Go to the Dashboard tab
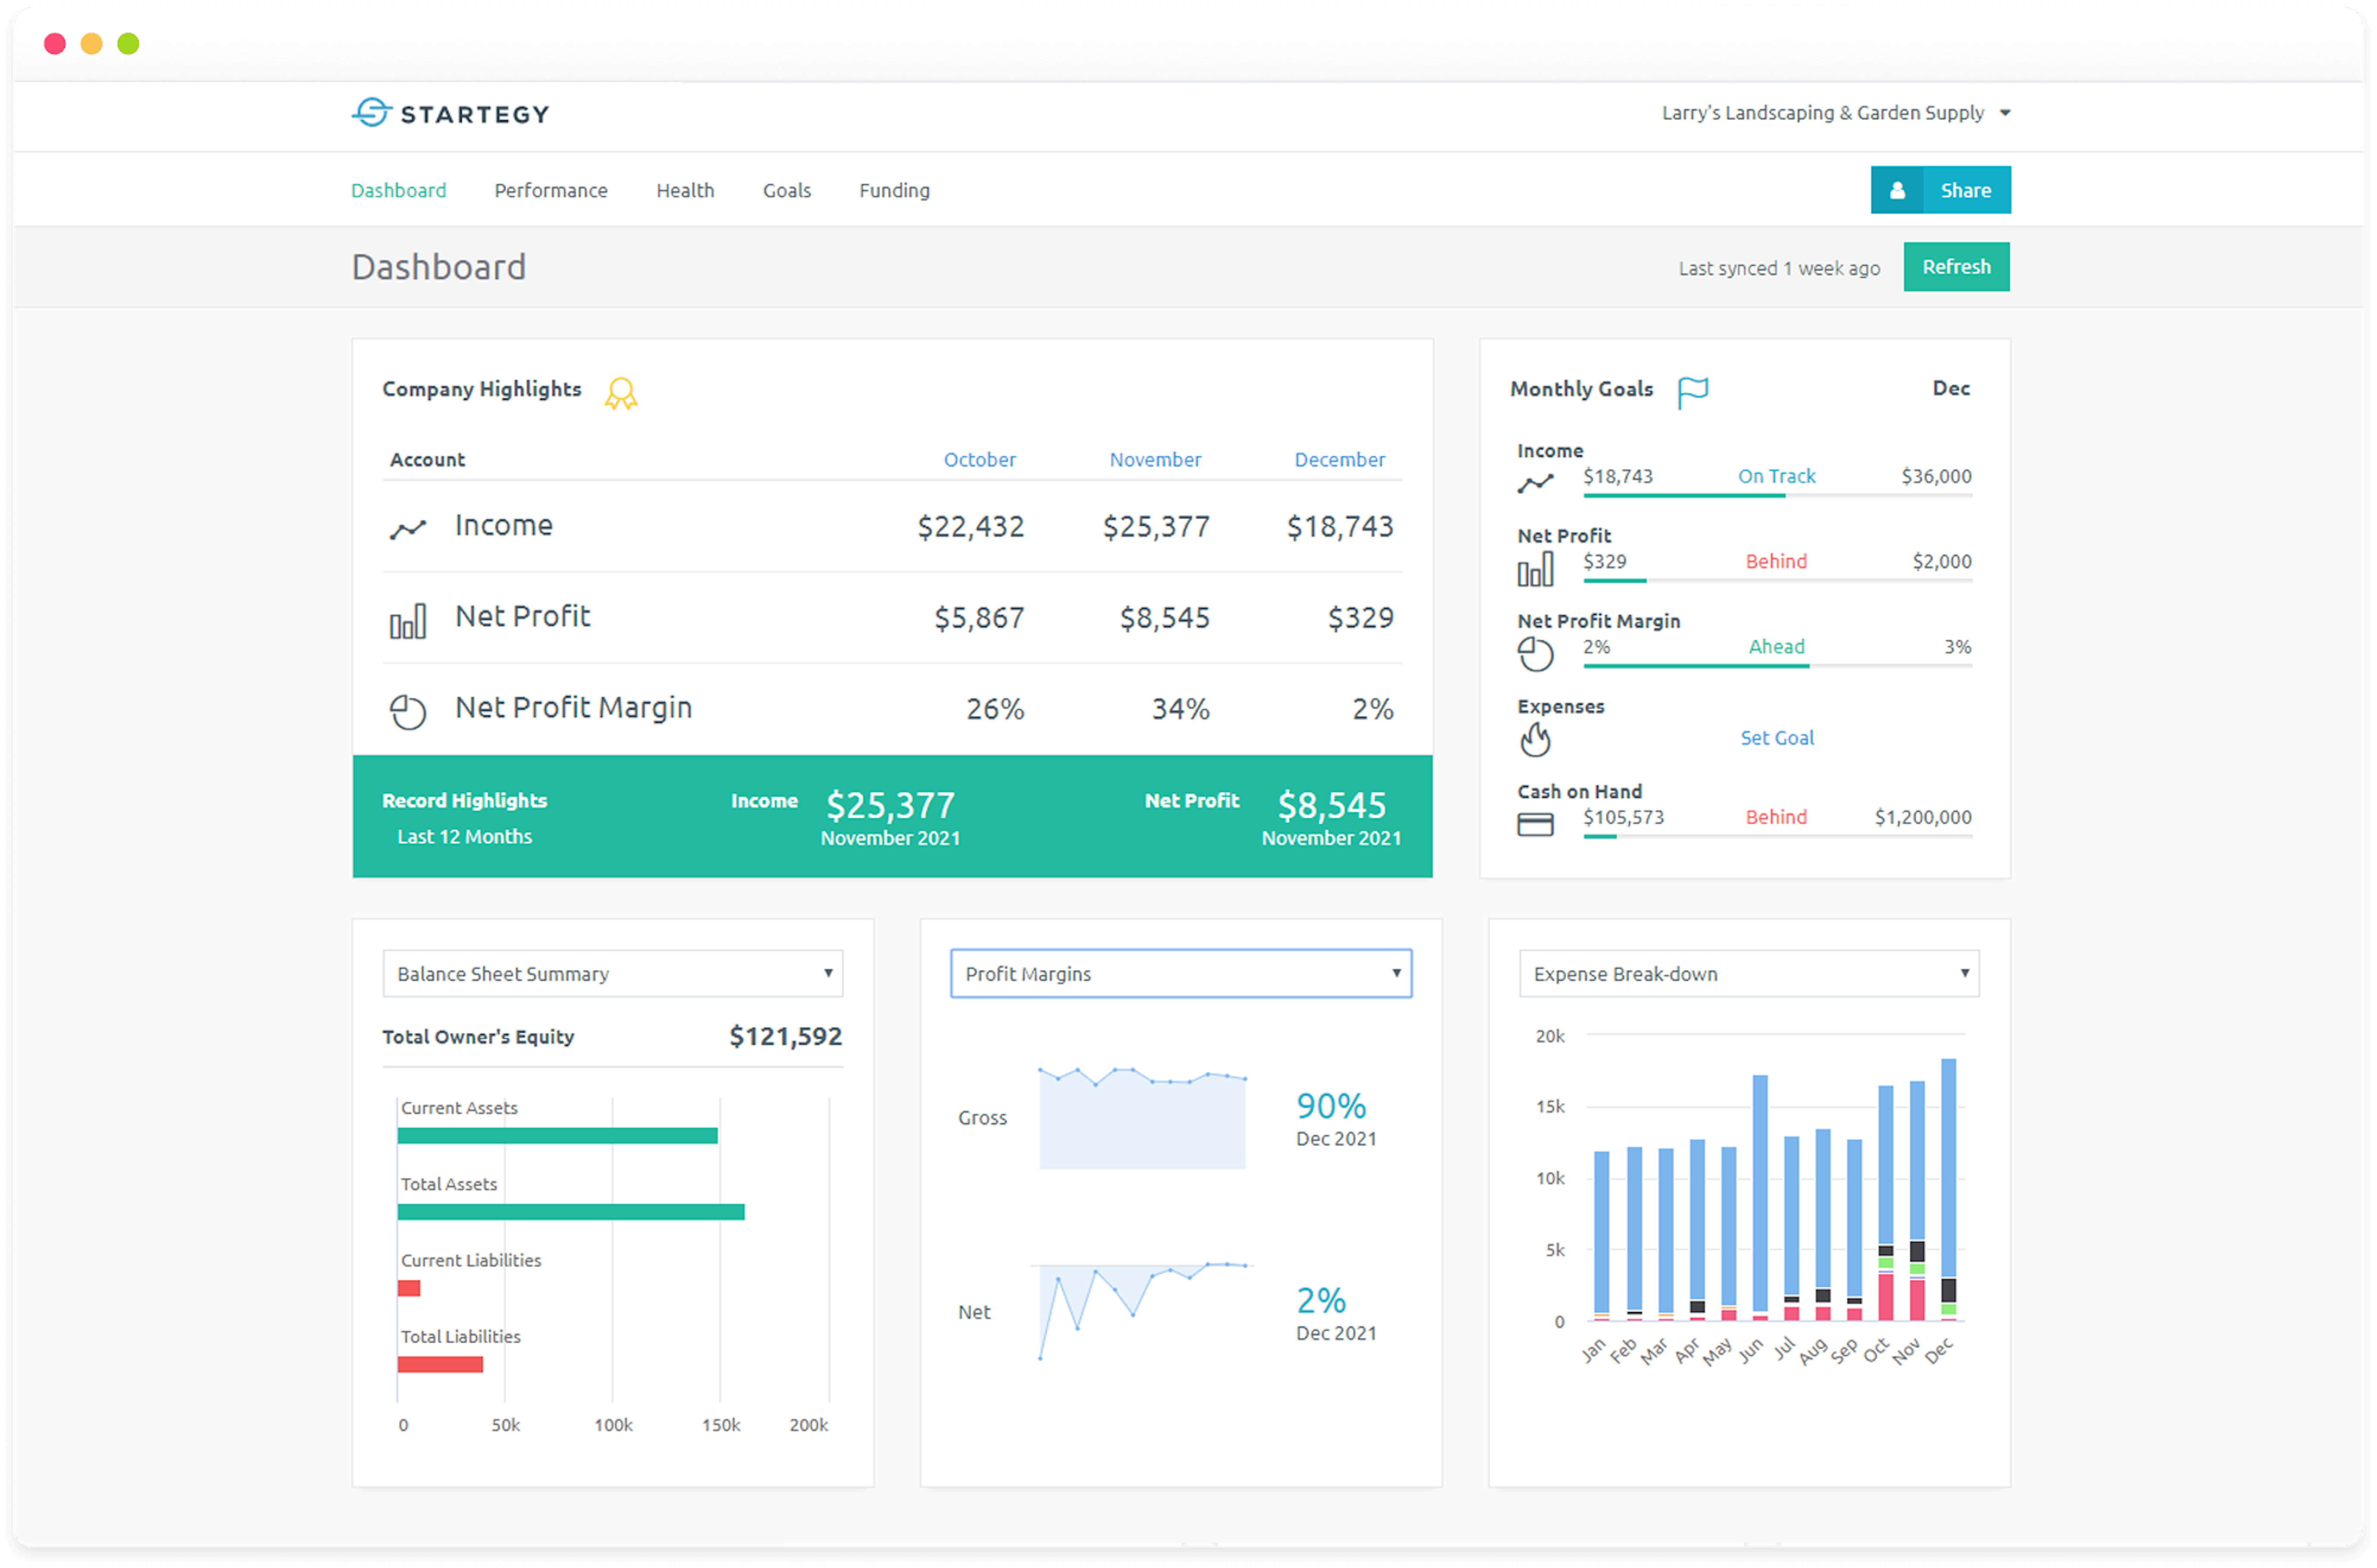 398,190
